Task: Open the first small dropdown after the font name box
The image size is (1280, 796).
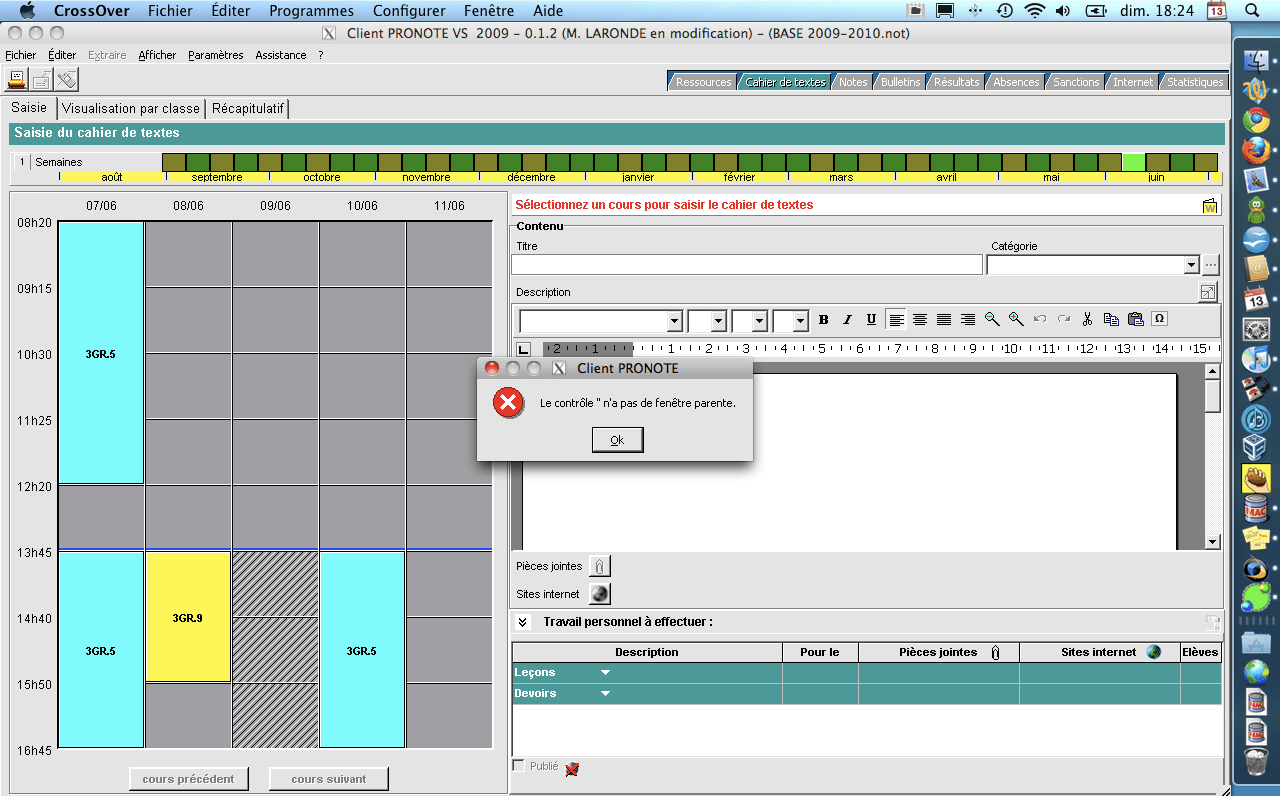Action: (x=719, y=321)
